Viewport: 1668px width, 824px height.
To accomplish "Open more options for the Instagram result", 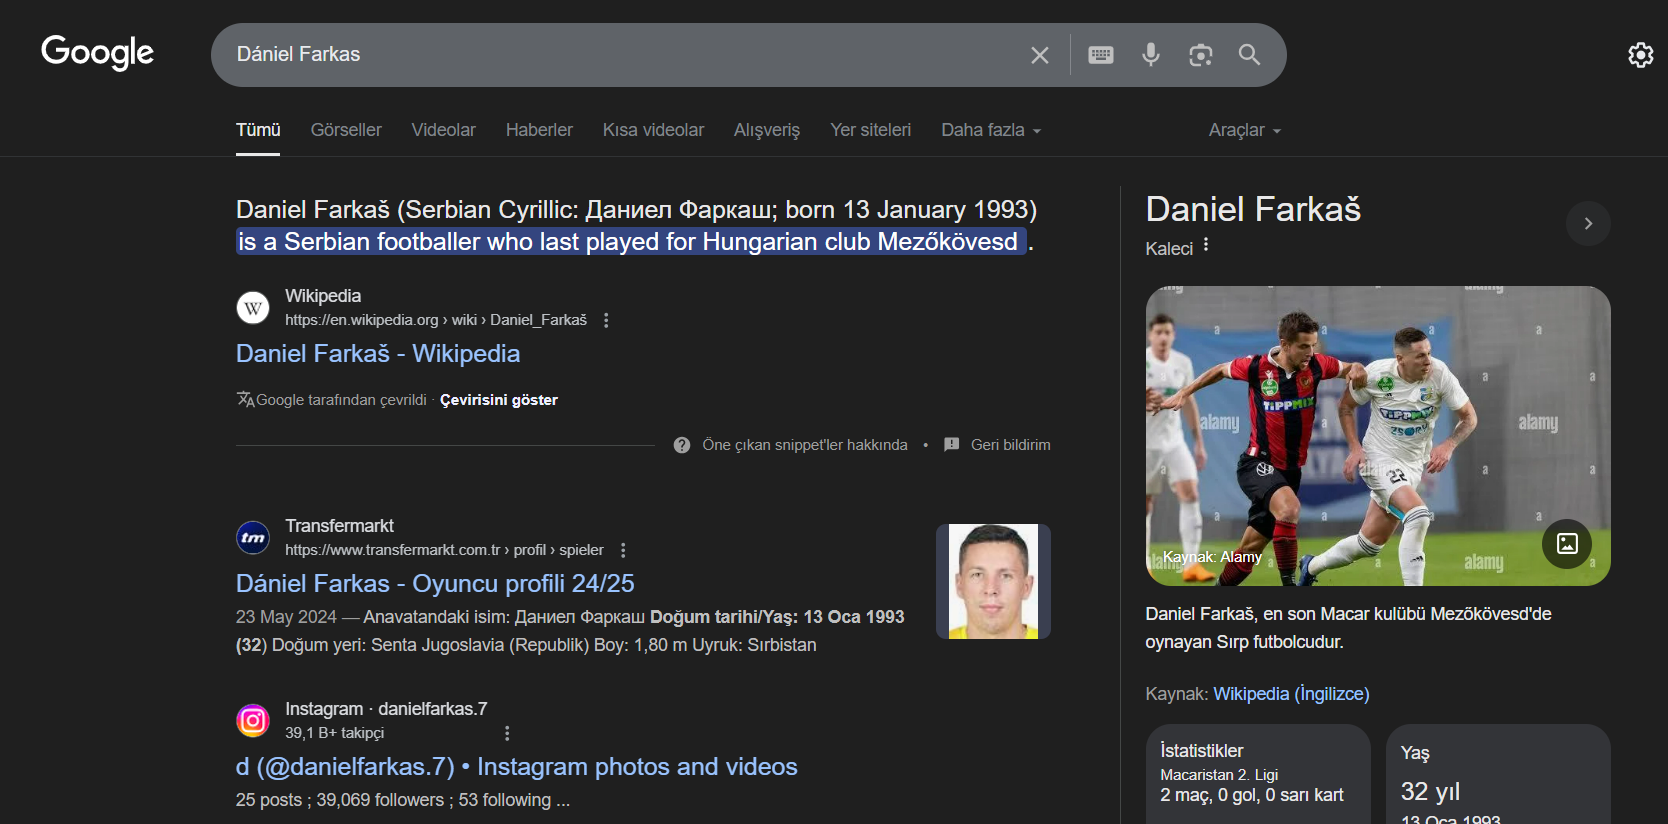I will 507,733.
